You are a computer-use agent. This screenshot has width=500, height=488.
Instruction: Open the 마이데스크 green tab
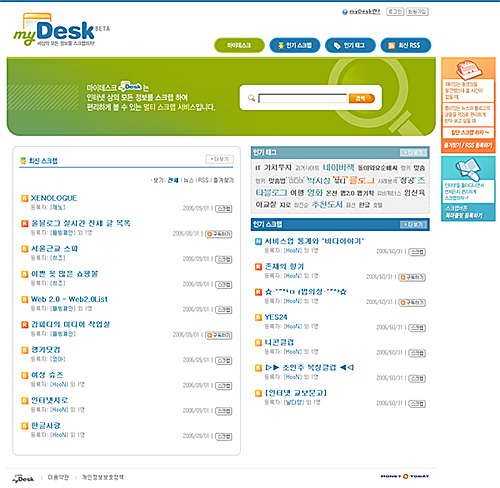coord(239,45)
